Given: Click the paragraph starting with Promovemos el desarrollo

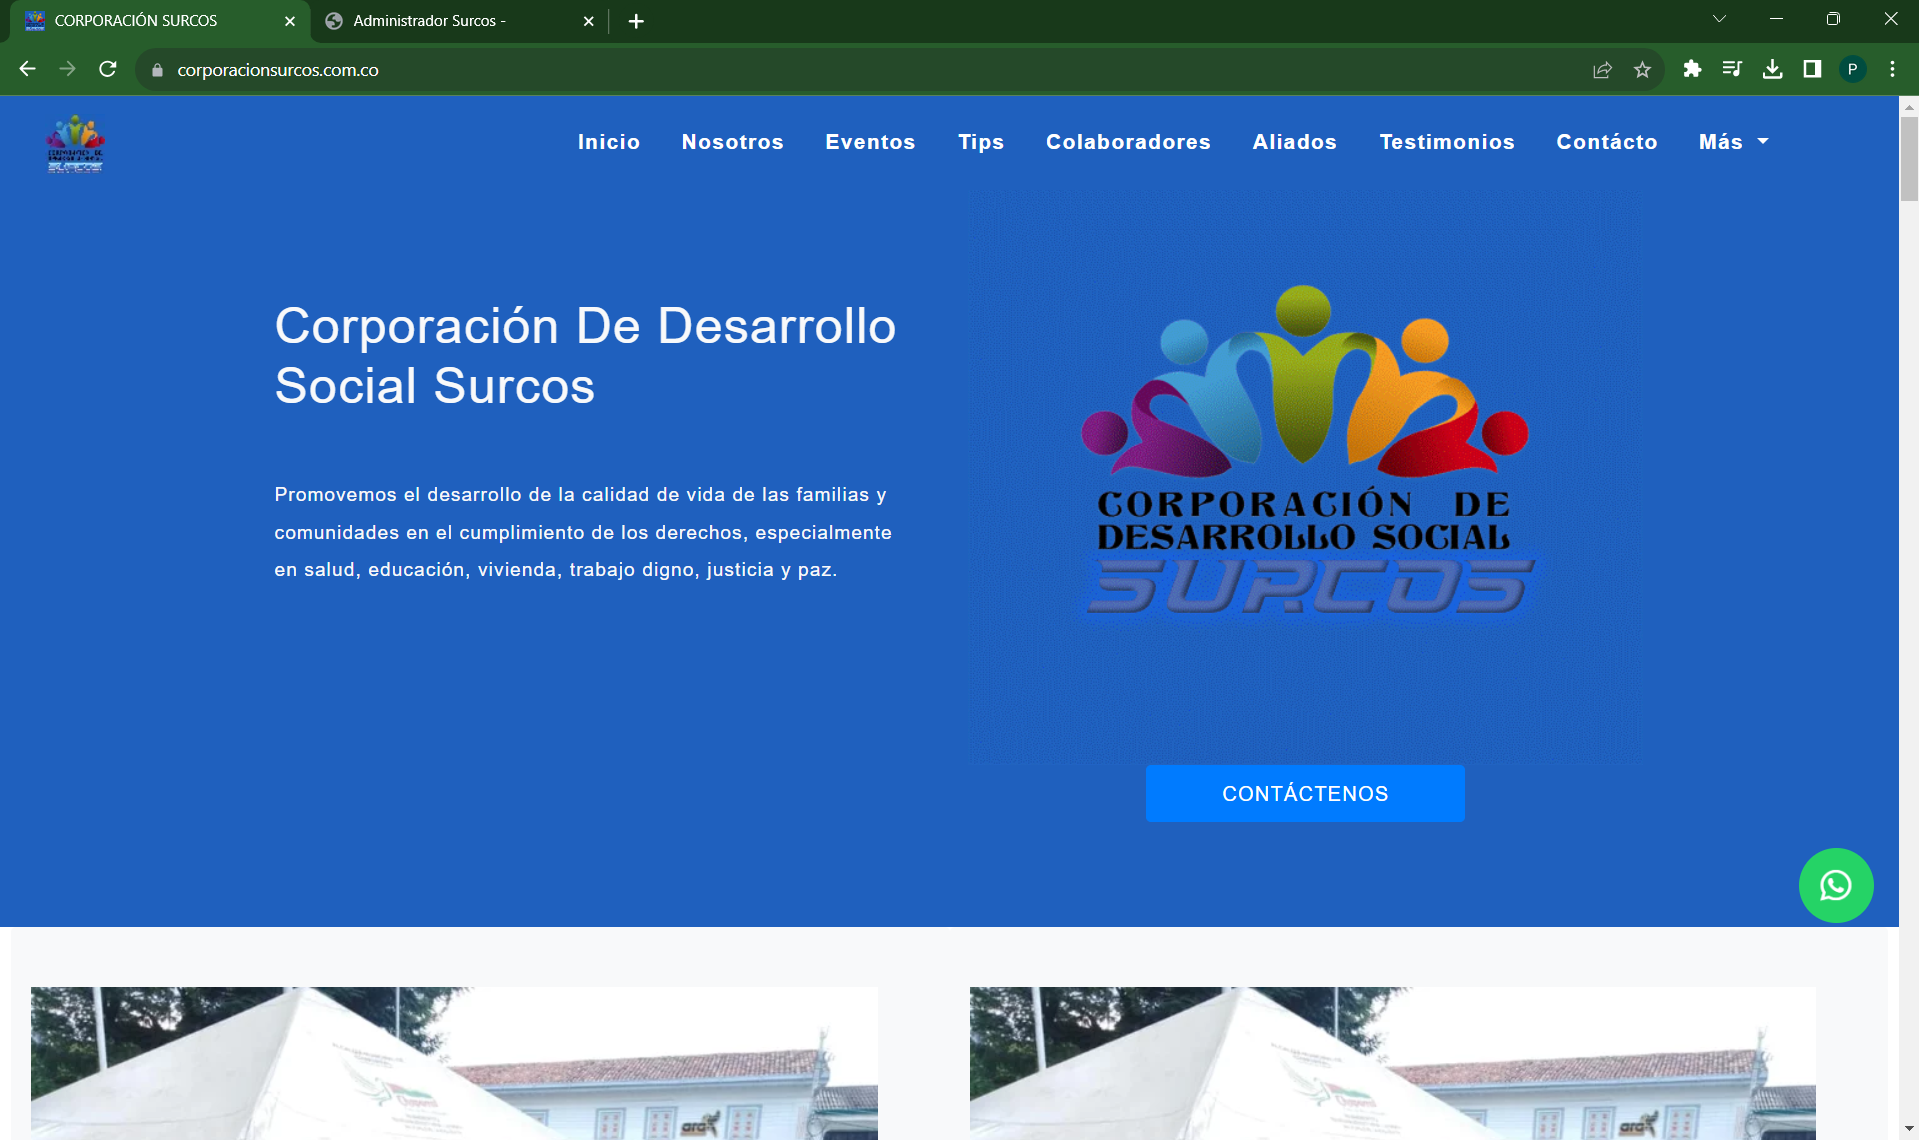Looking at the screenshot, I should coord(583,532).
